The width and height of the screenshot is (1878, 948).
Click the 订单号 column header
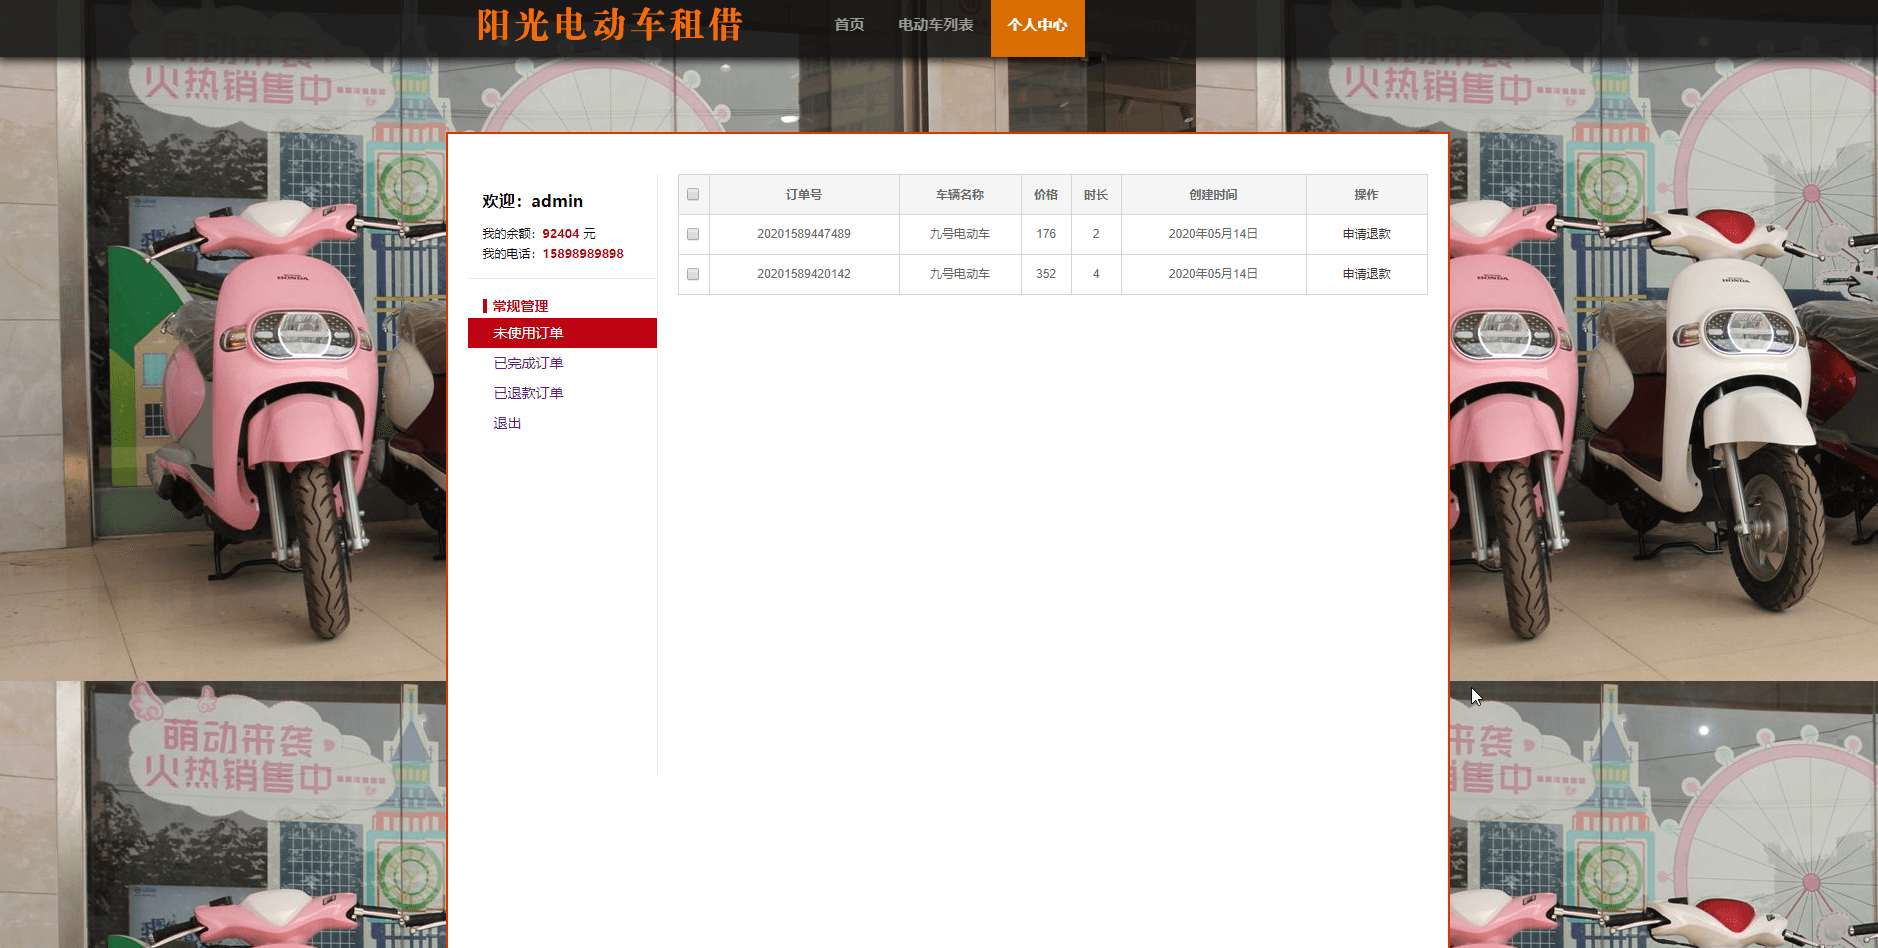pyautogui.click(x=803, y=195)
